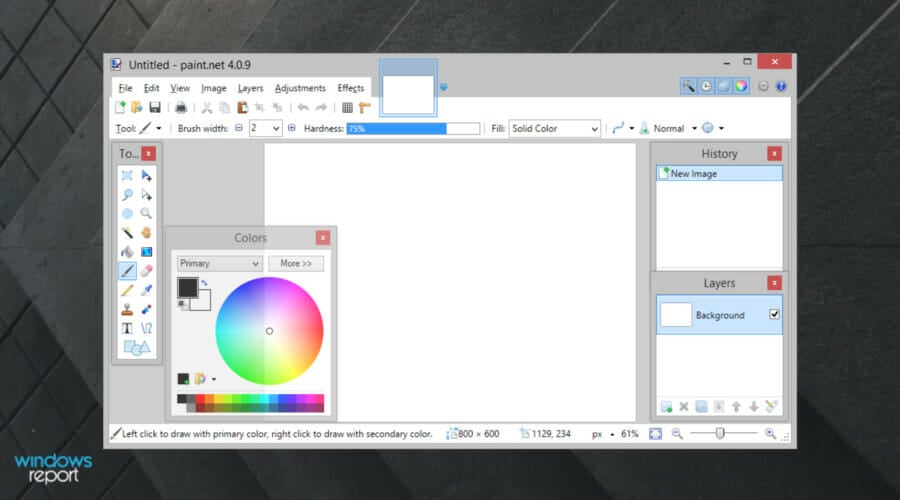Select the Line/Curve tool
This screenshot has width=900, height=500.
(146, 328)
